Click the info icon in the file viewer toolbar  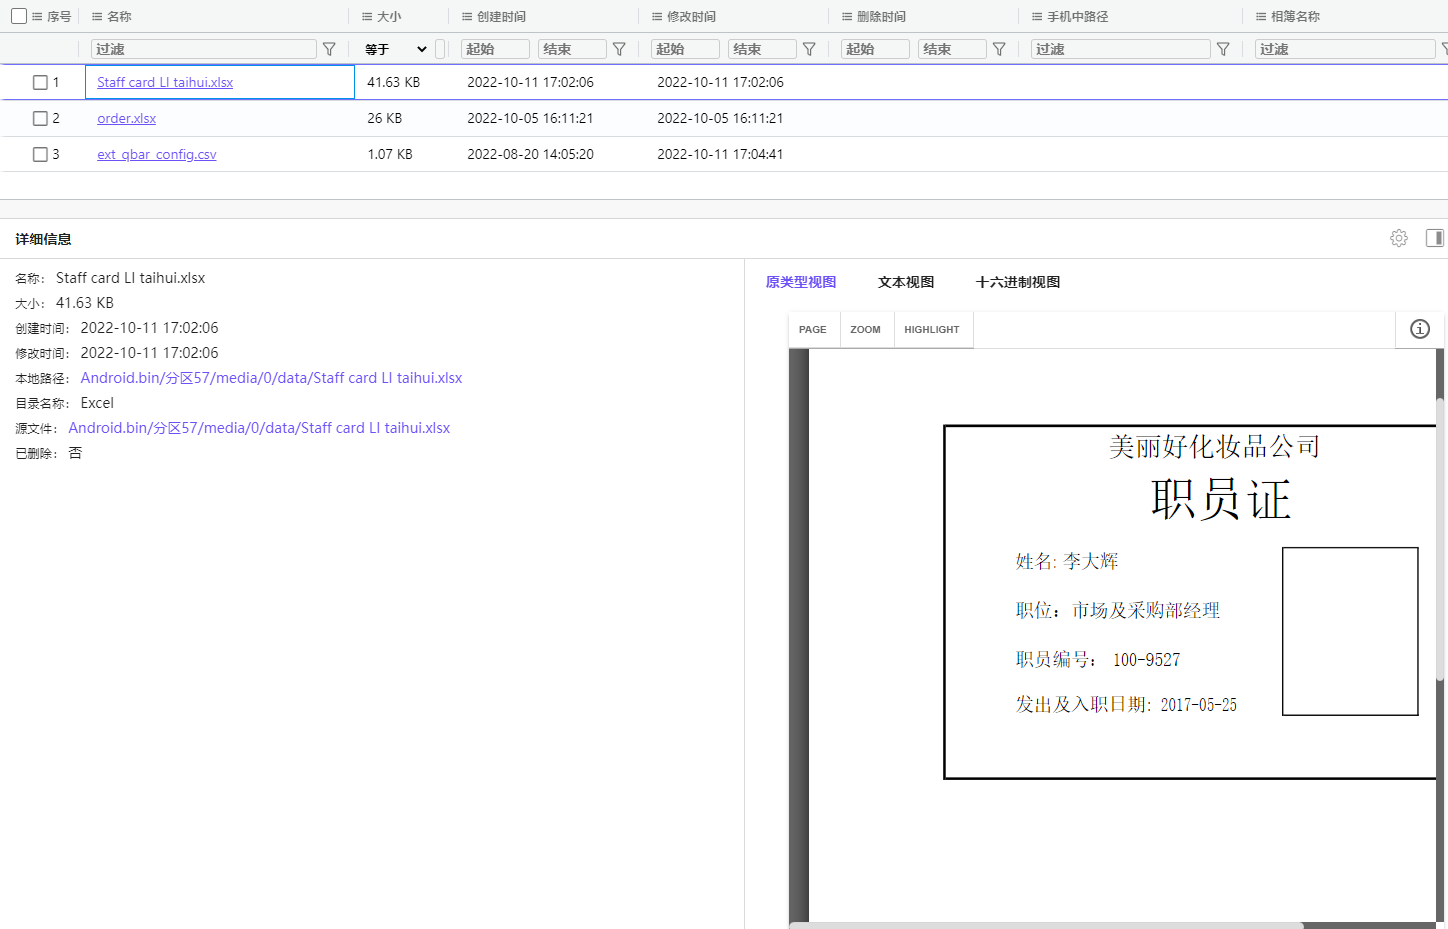pyautogui.click(x=1419, y=329)
